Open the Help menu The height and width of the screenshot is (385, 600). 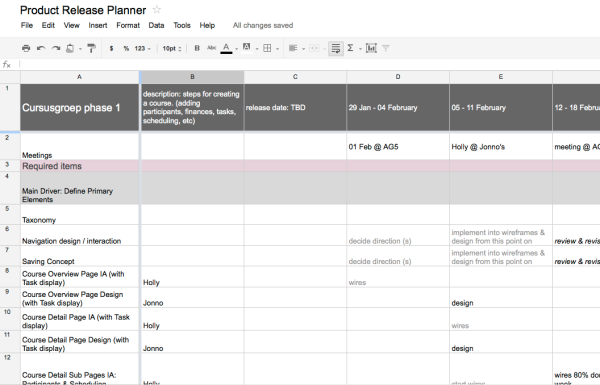pyautogui.click(x=207, y=25)
